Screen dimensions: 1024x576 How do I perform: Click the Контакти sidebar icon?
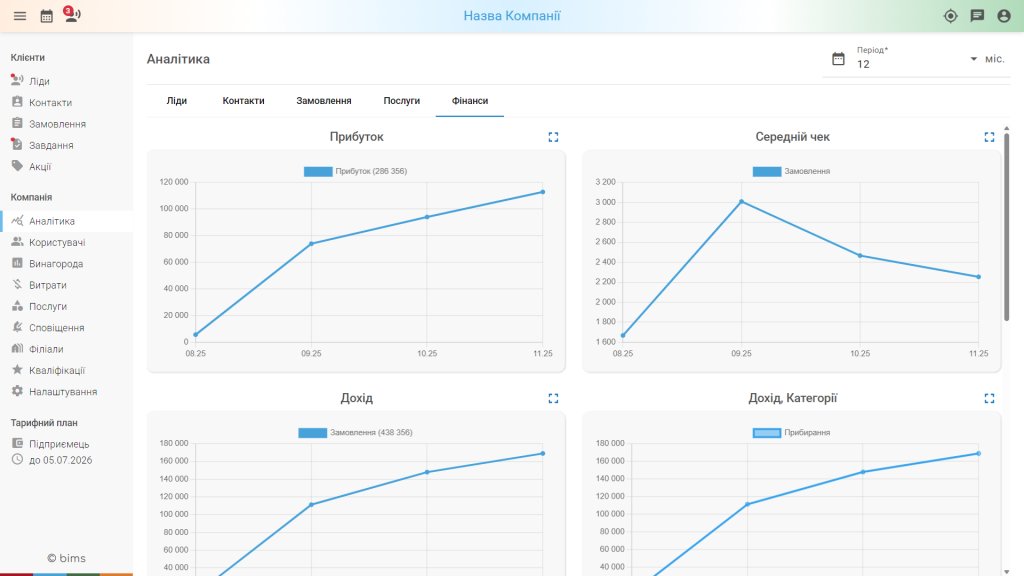tap(17, 102)
